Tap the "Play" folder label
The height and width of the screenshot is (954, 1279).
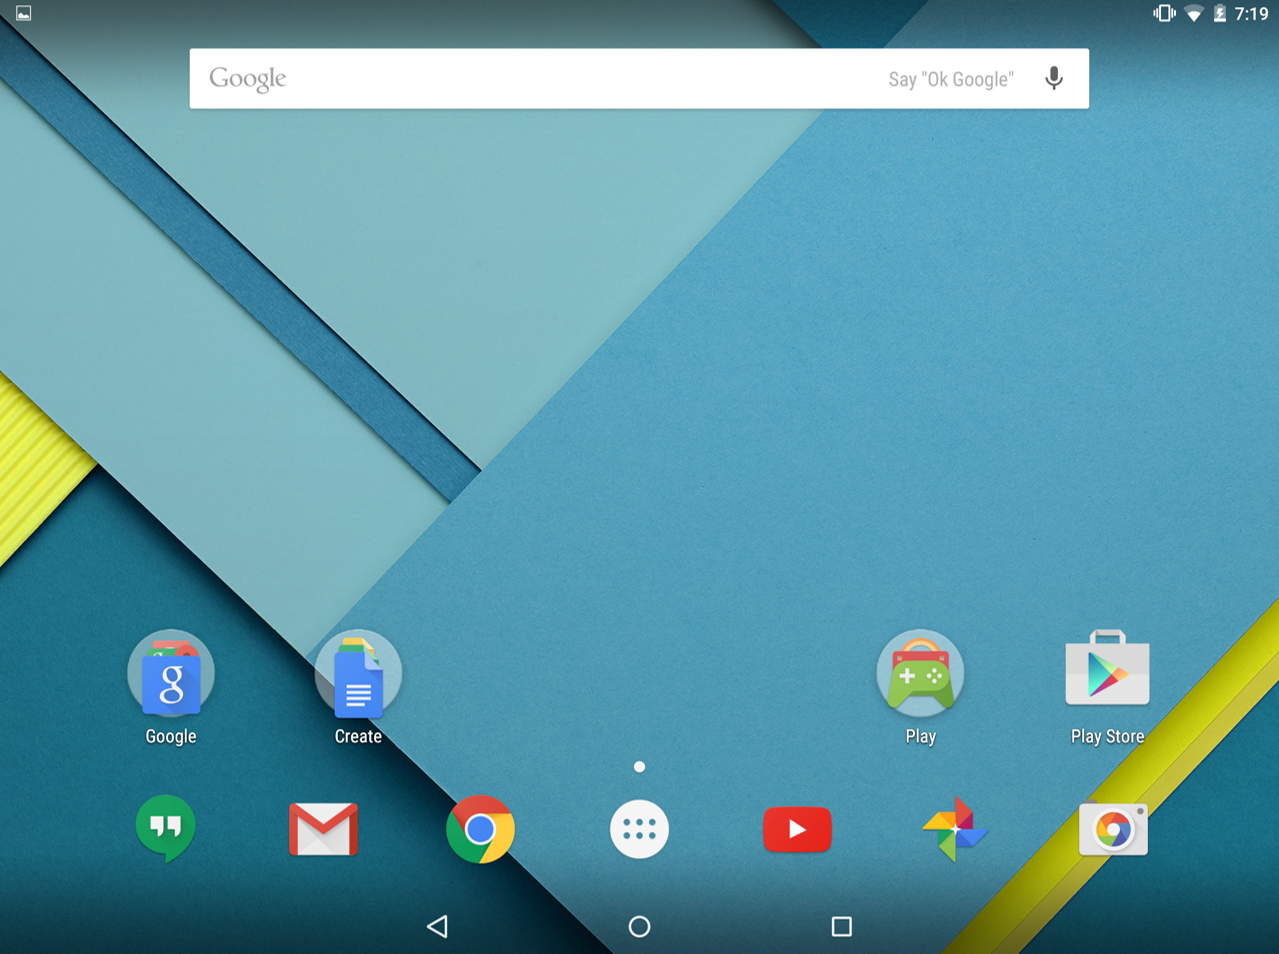coord(920,737)
